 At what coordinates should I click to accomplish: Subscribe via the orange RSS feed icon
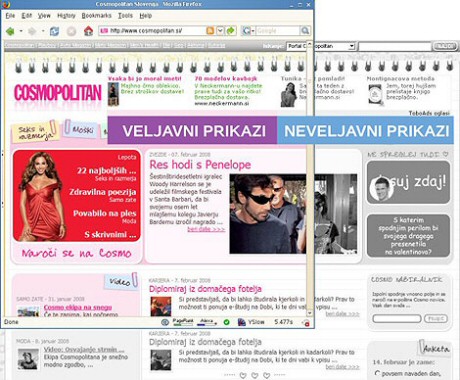[210, 31]
